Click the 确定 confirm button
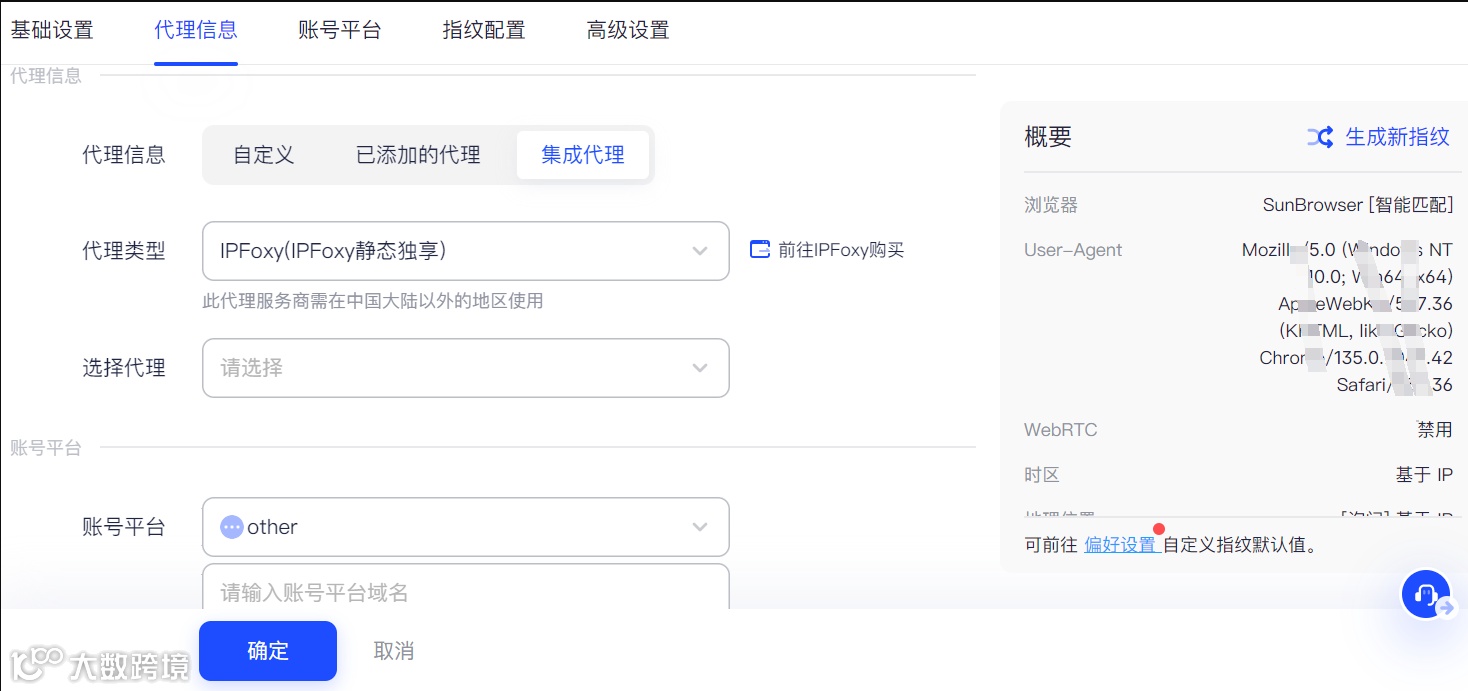 click(268, 651)
